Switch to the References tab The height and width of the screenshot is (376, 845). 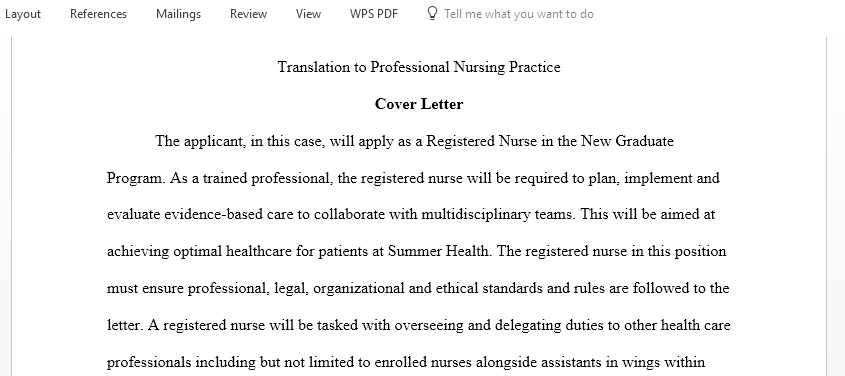(98, 14)
